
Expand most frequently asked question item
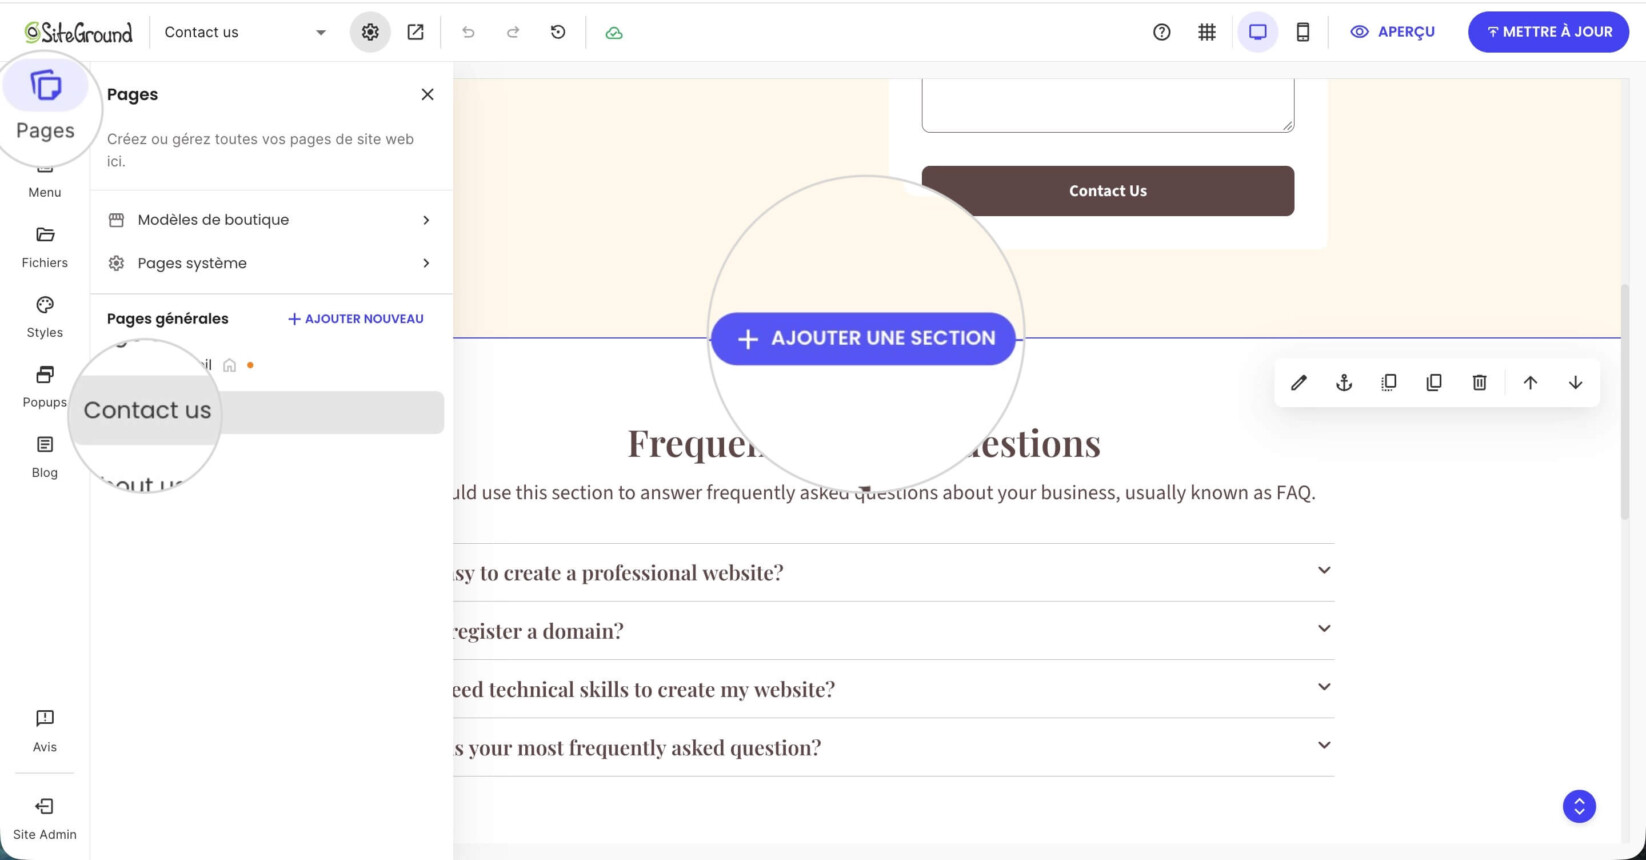click(894, 747)
